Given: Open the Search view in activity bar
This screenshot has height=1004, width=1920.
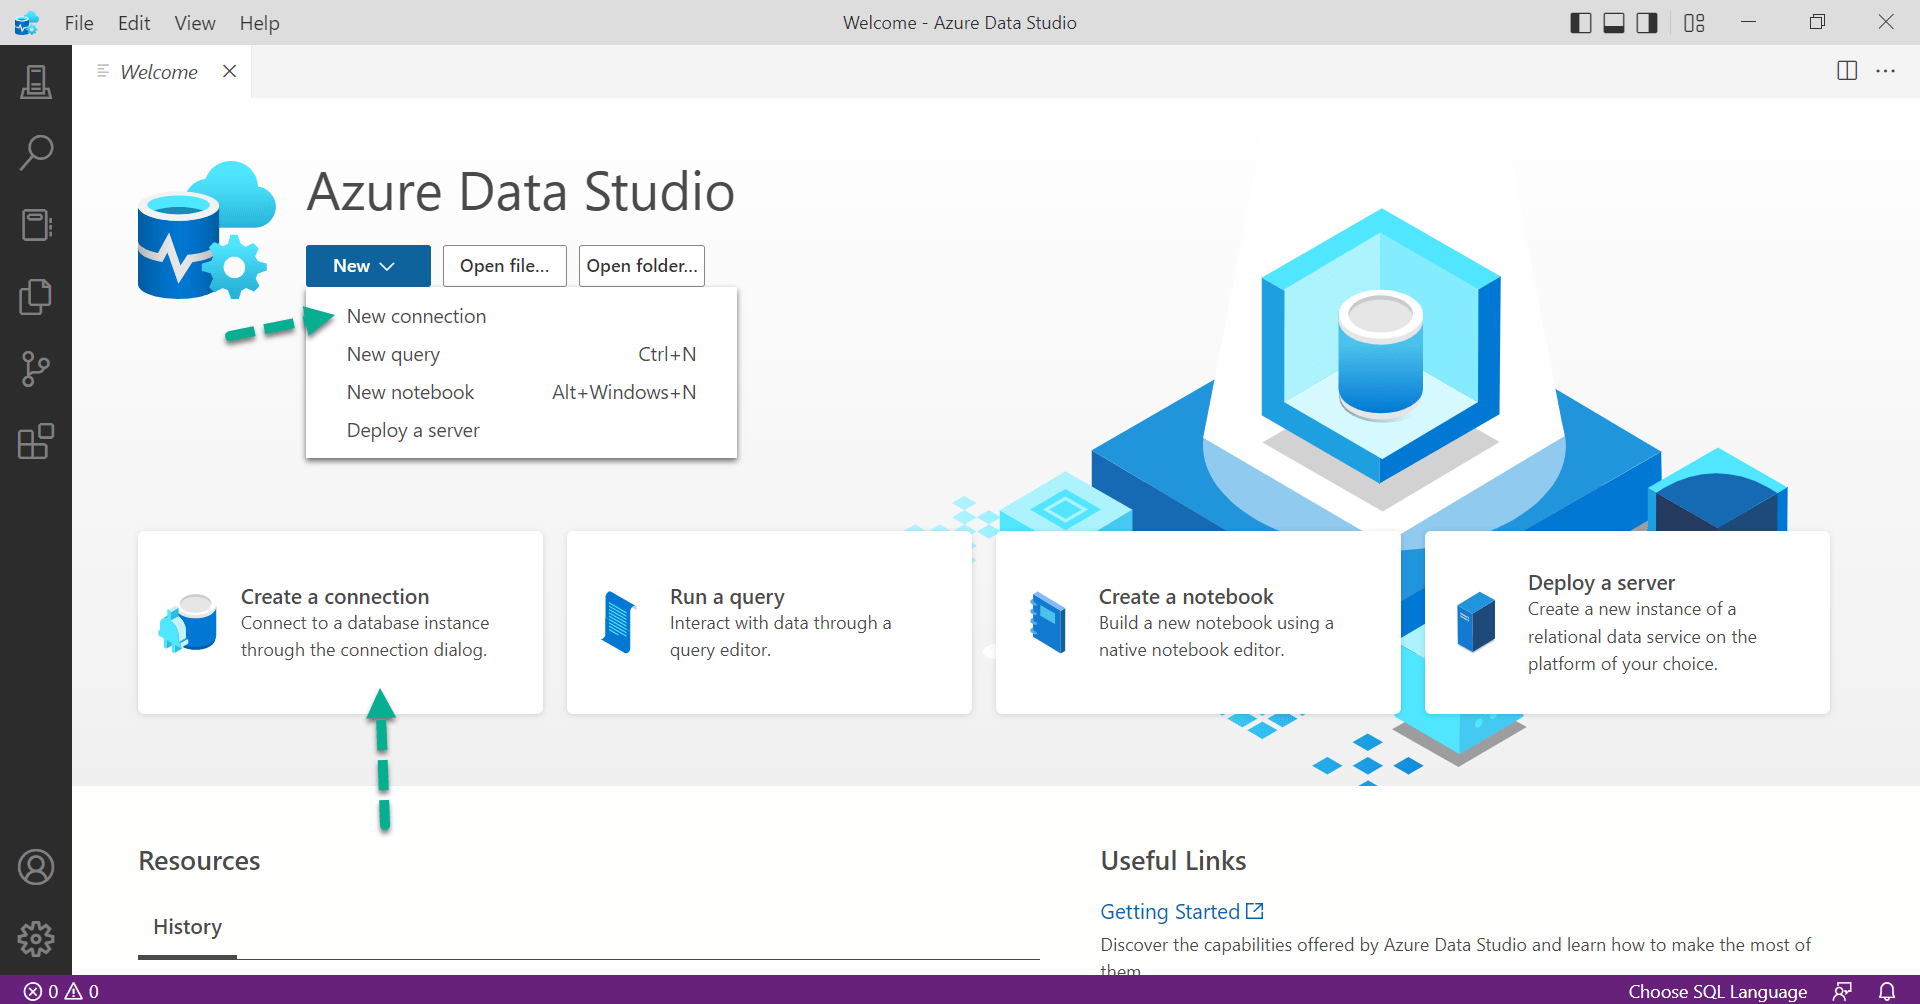Looking at the screenshot, I should coord(36,153).
